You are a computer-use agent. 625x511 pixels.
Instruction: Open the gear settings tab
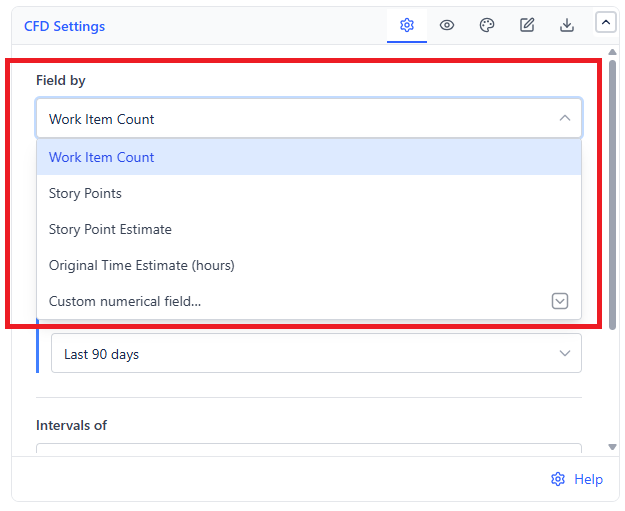407,26
